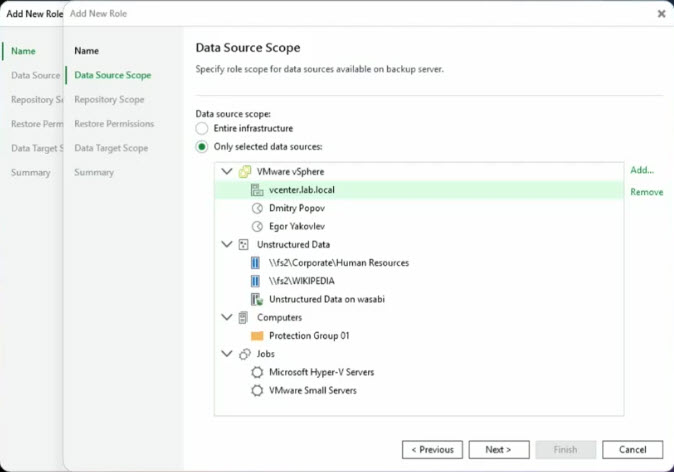
Task: Choose Only selected data sources radio option
Action: pyautogui.click(x=202, y=147)
